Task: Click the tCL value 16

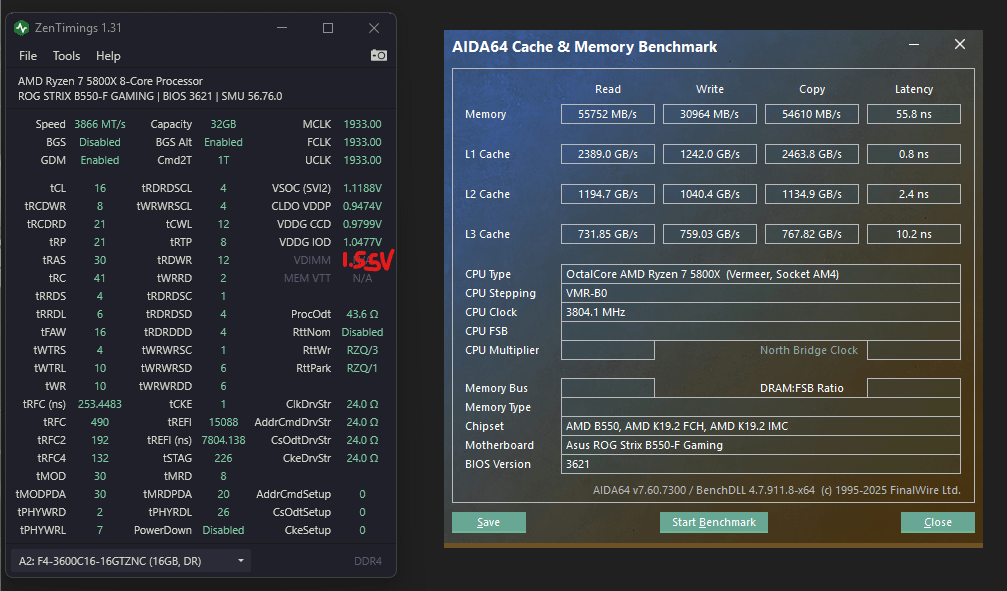Action: (x=100, y=188)
